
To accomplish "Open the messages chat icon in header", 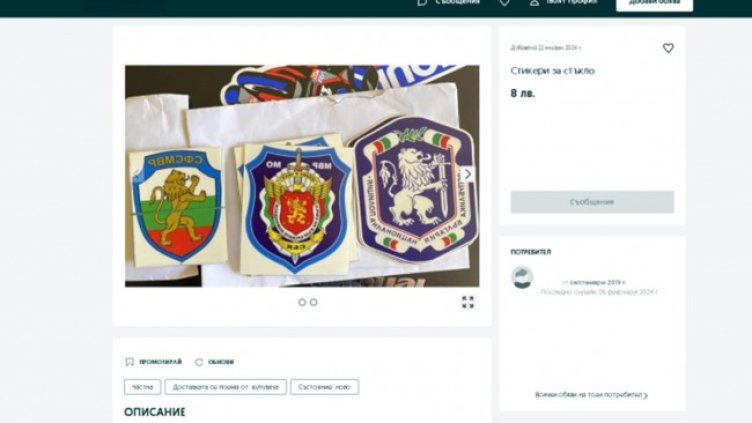I will [422, 2].
